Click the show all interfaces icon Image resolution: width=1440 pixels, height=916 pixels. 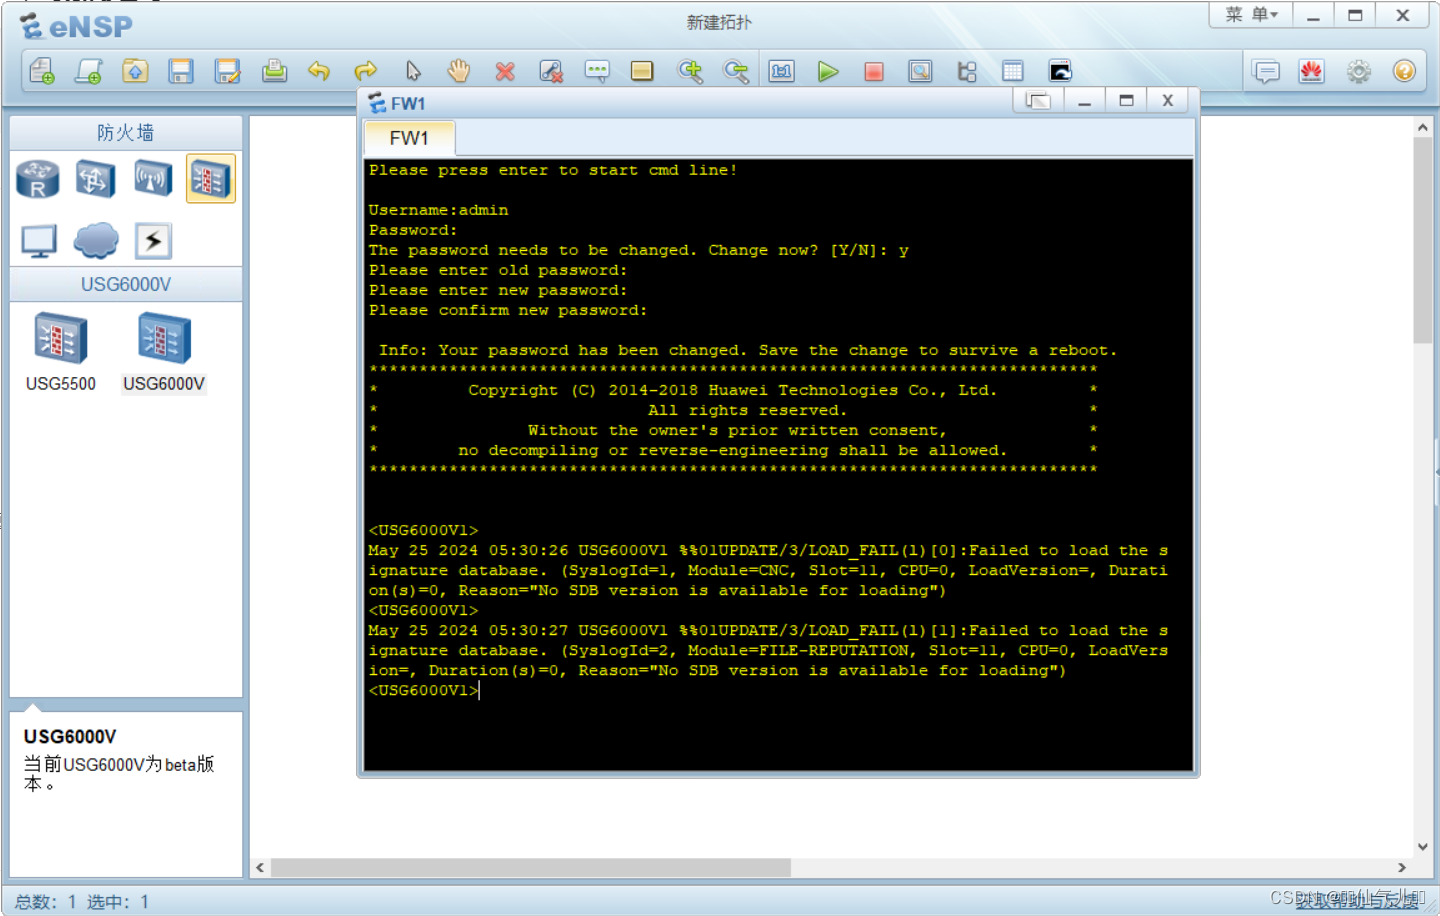pyautogui.click(x=967, y=71)
